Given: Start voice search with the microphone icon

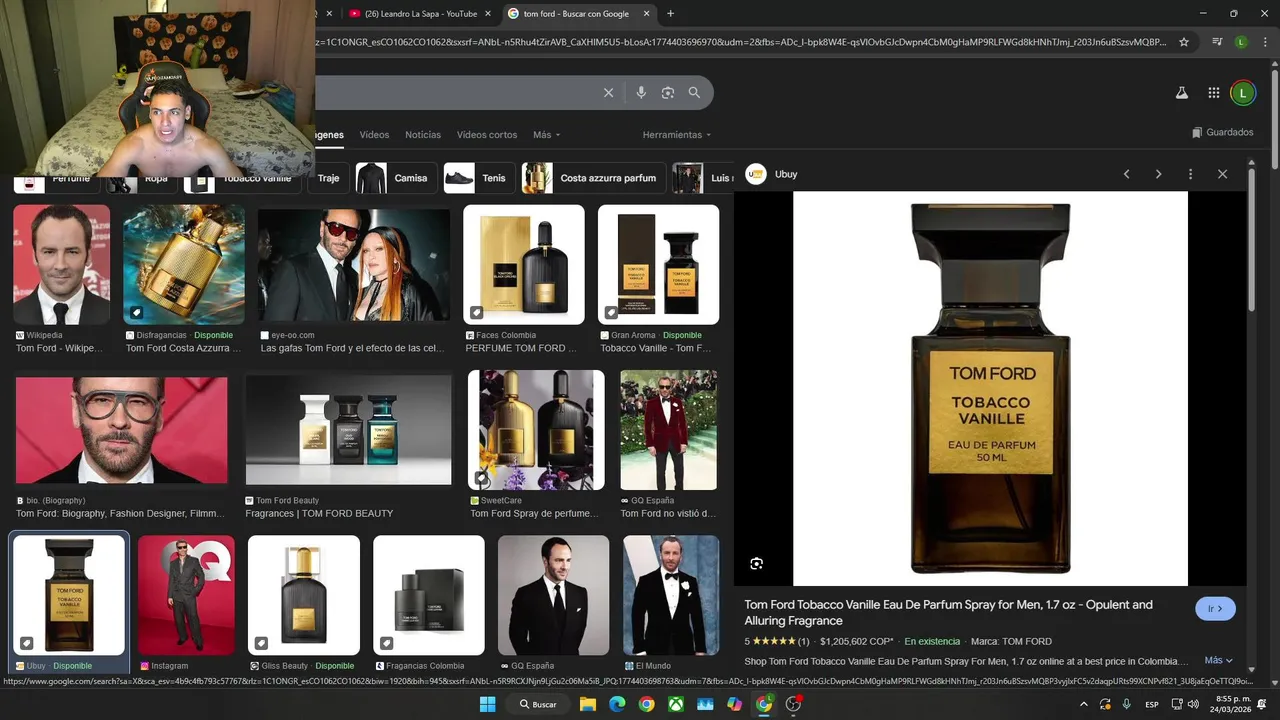Looking at the screenshot, I should click(x=641, y=93).
